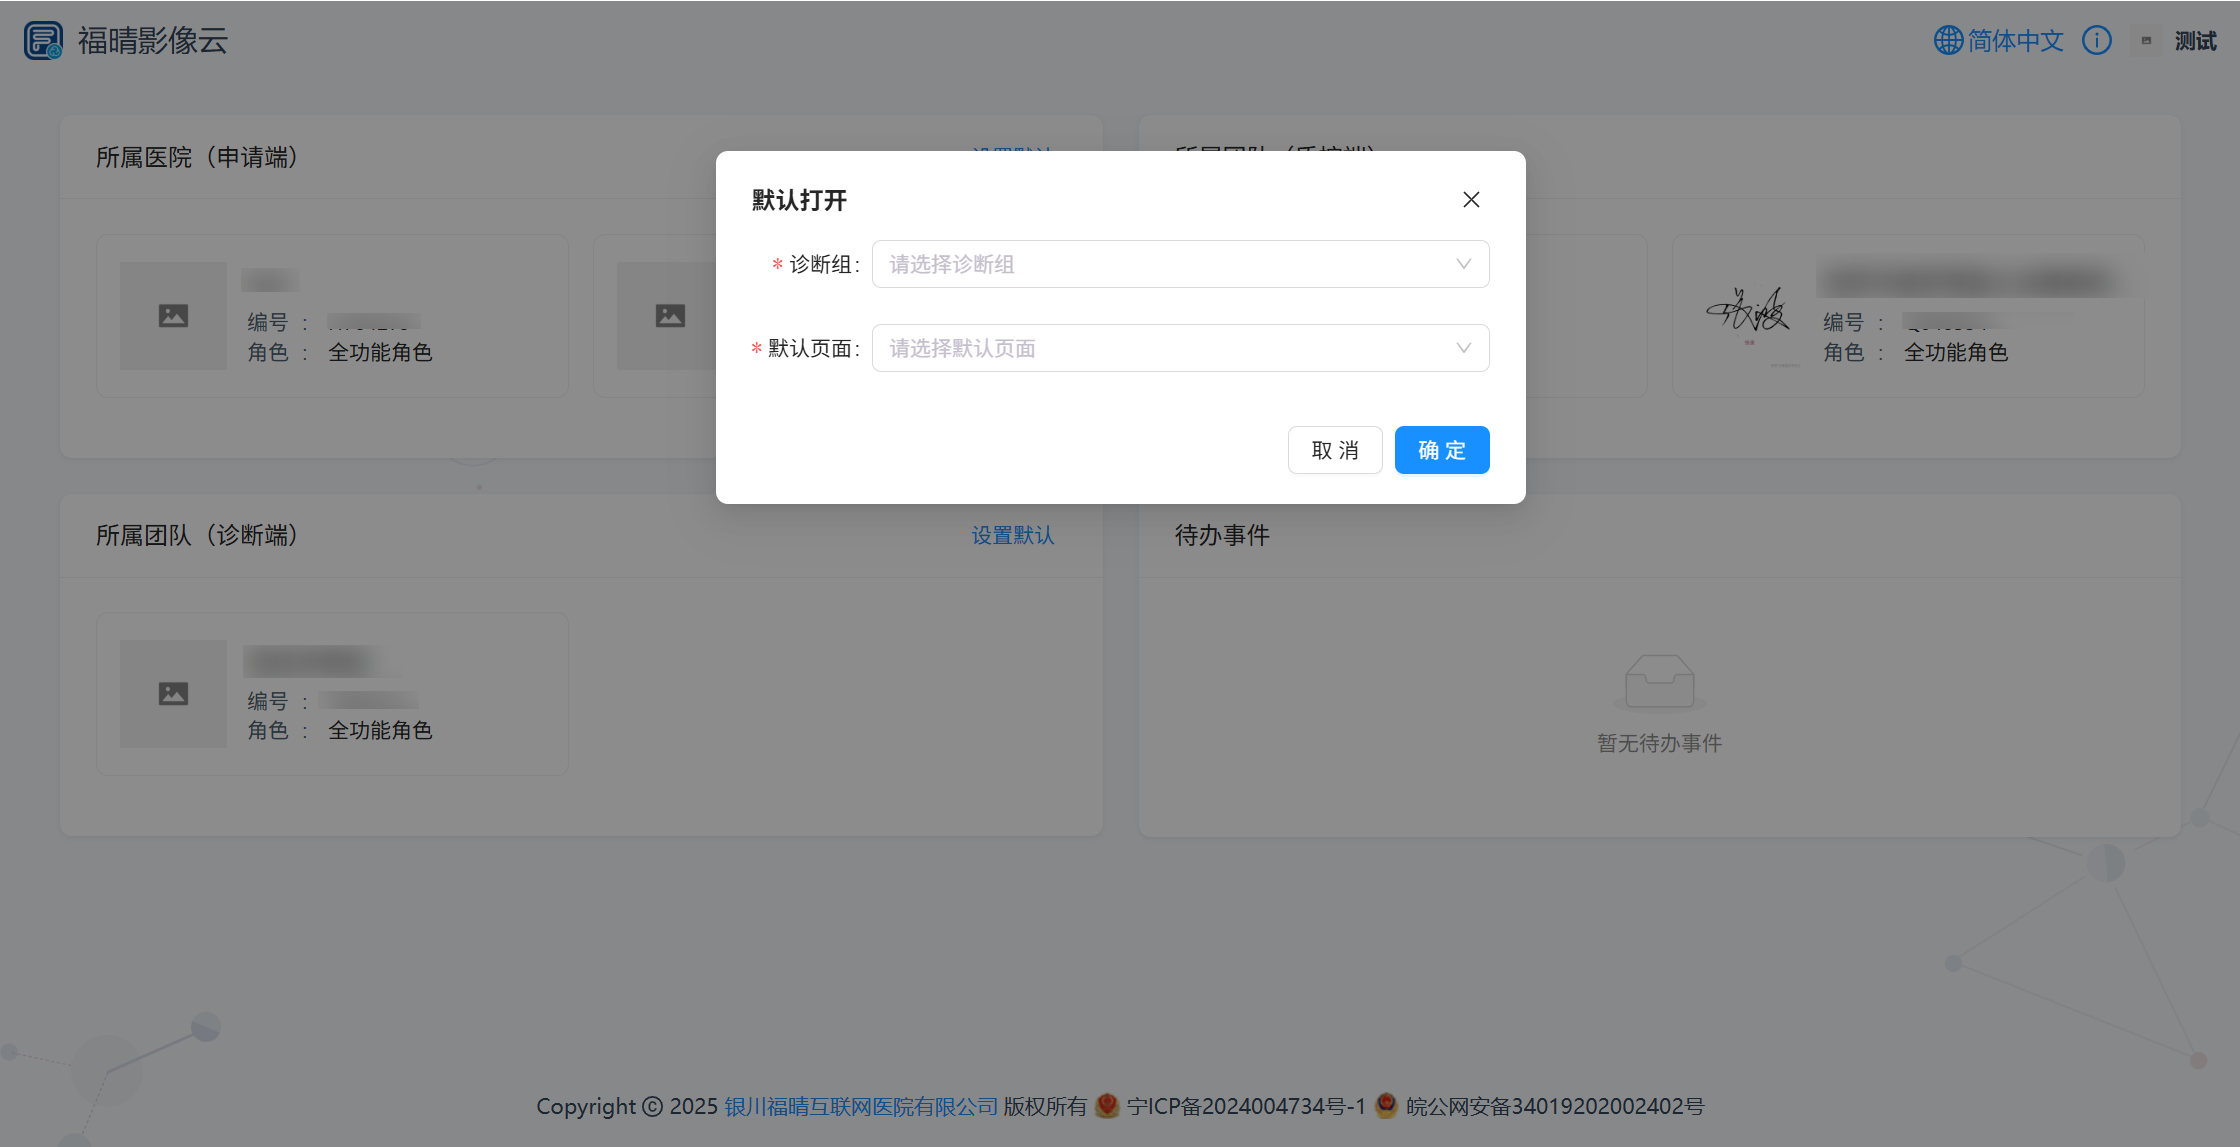
Task: Click the 设置默认 link above the diagnosis team card
Action: coord(1012,536)
